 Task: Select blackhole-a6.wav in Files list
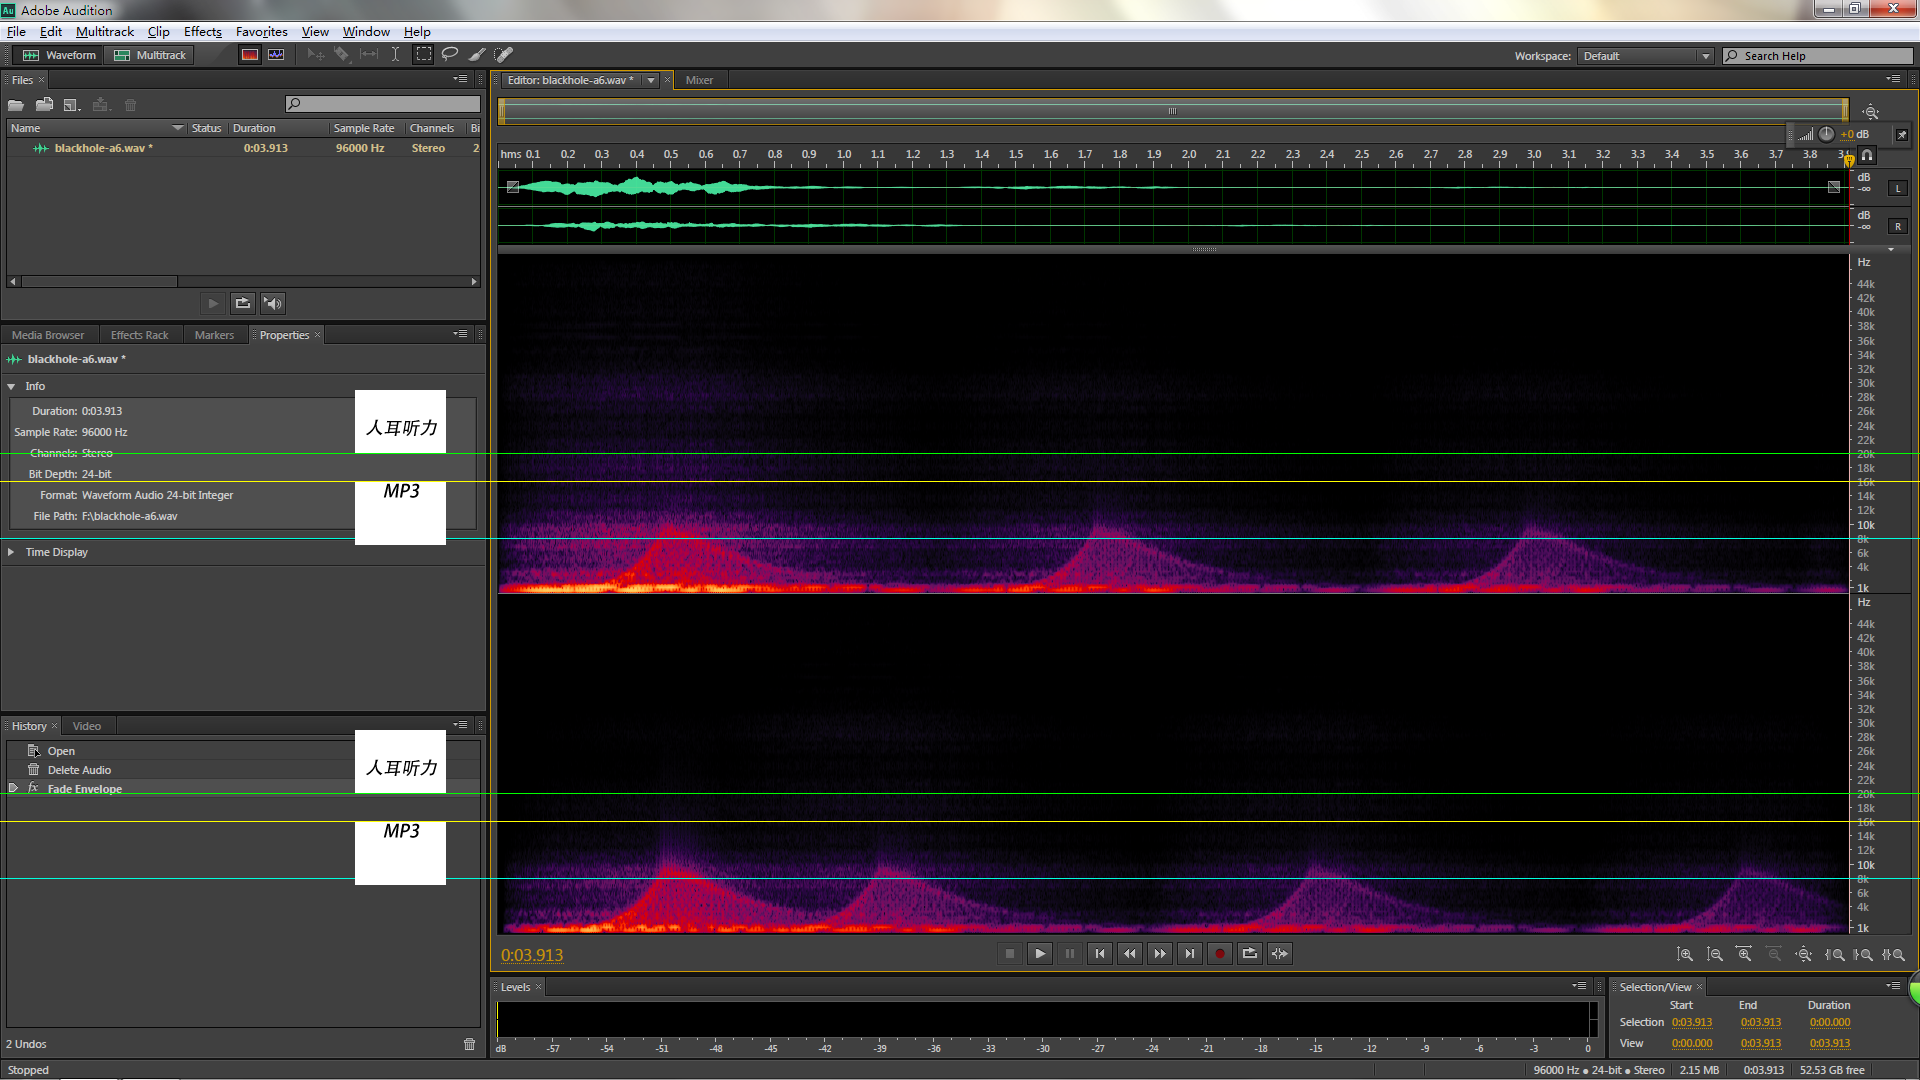[x=244, y=148]
